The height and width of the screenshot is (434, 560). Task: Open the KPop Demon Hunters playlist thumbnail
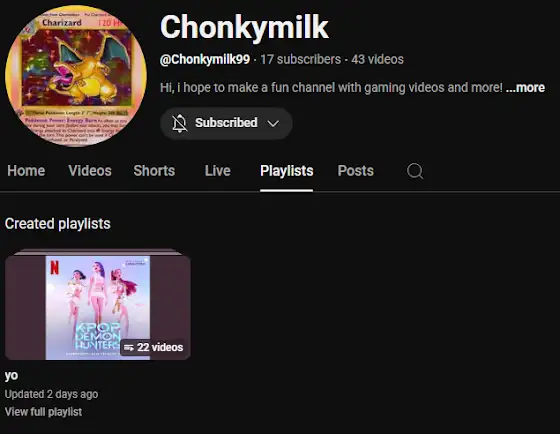click(x=98, y=305)
